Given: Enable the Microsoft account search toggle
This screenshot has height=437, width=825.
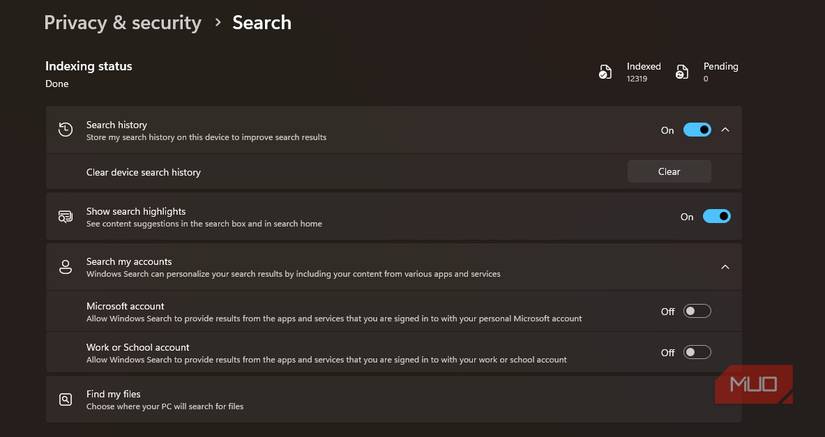Looking at the screenshot, I should (x=697, y=311).
